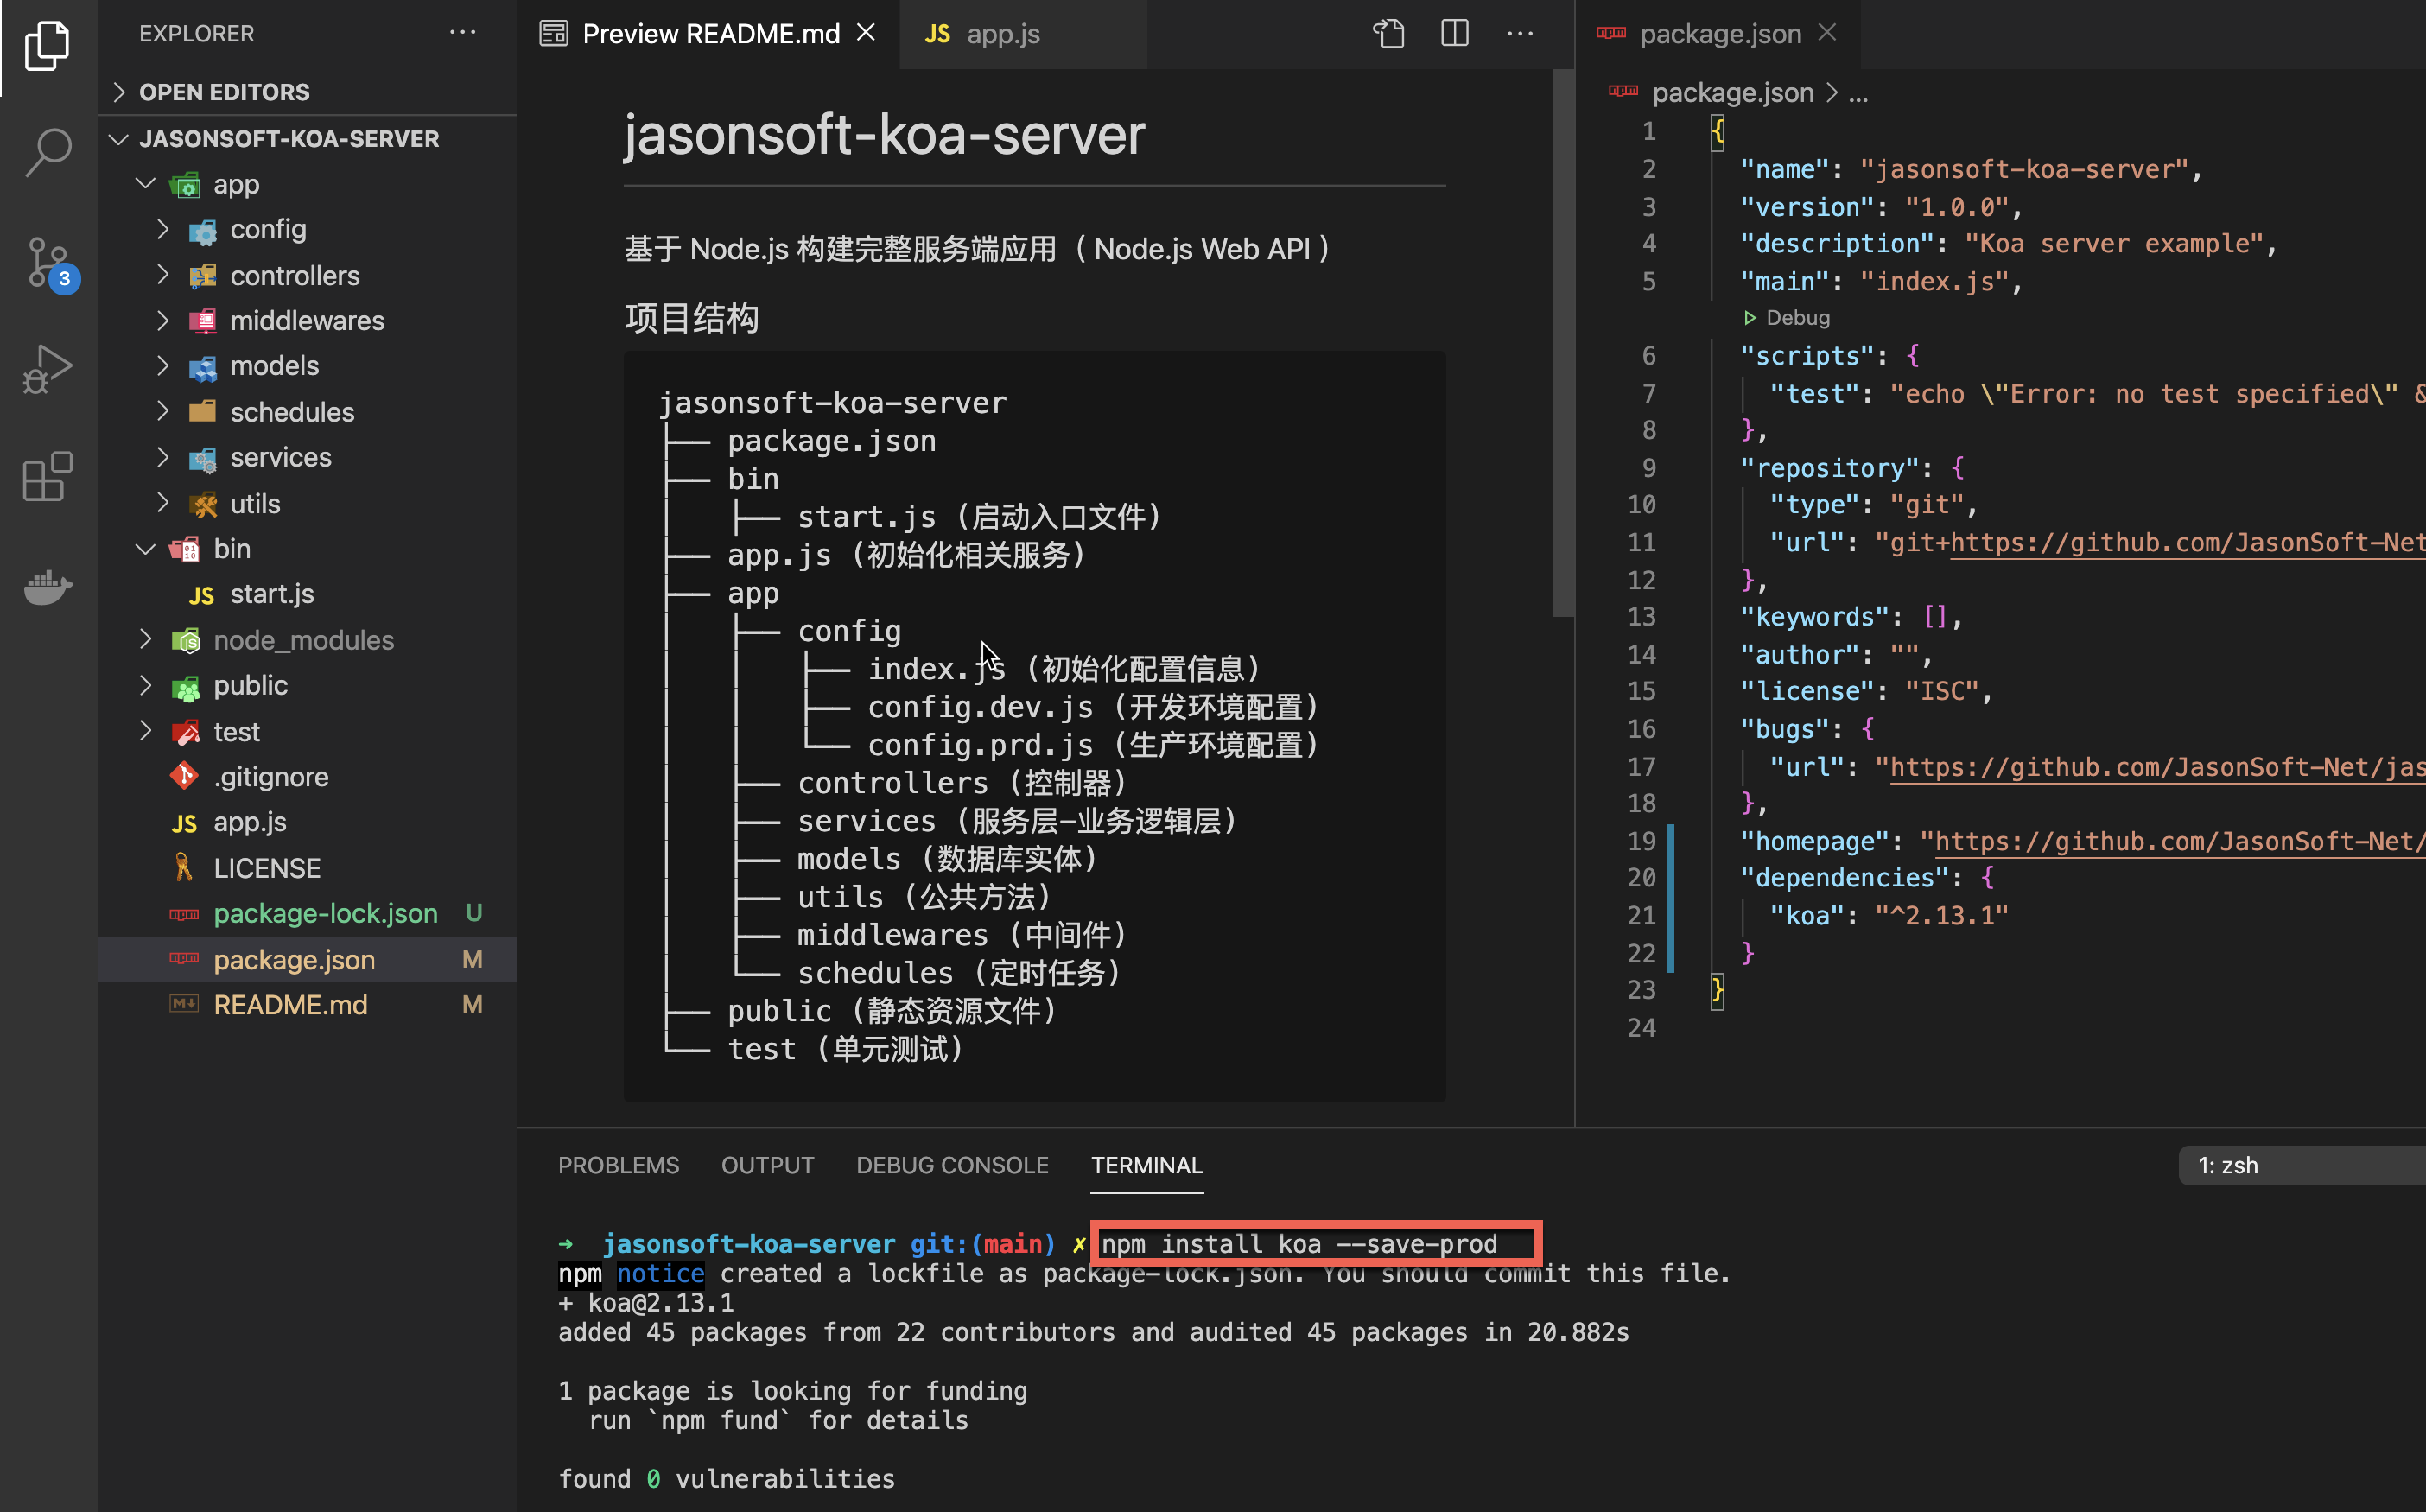2426x1512 pixels.
Task: Open the Docker view icon
Action: pyautogui.click(x=48, y=586)
